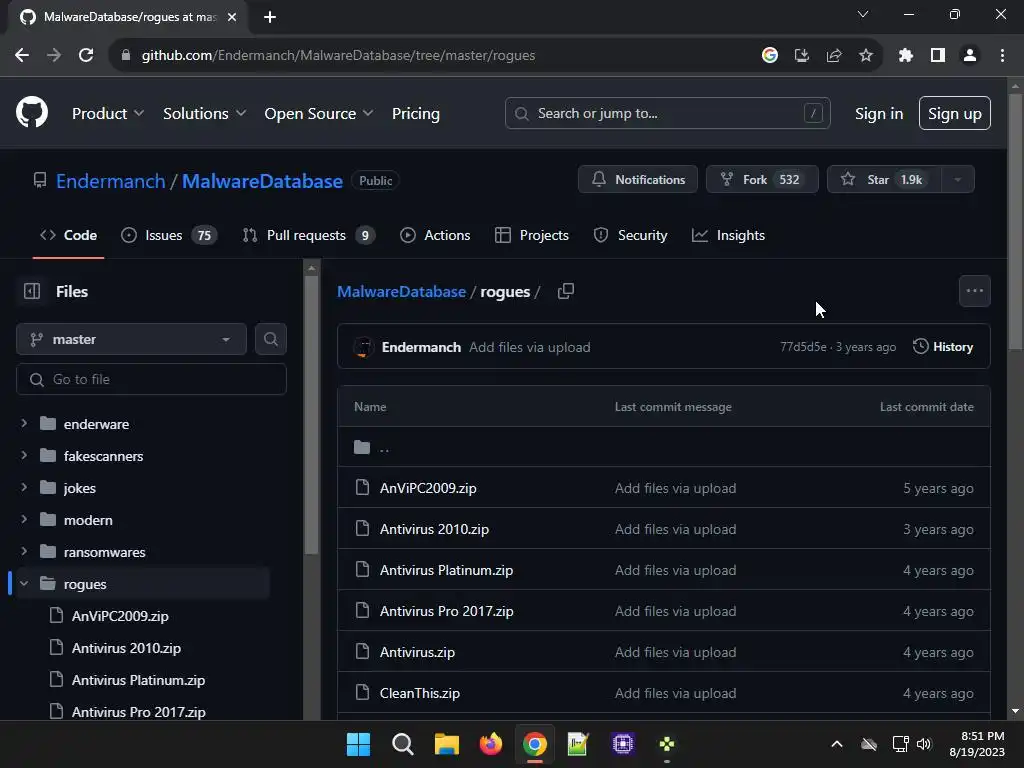Viewport: 1024px width, 768px height.
Task: Open Windows taskbar Search
Action: (403, 744)
